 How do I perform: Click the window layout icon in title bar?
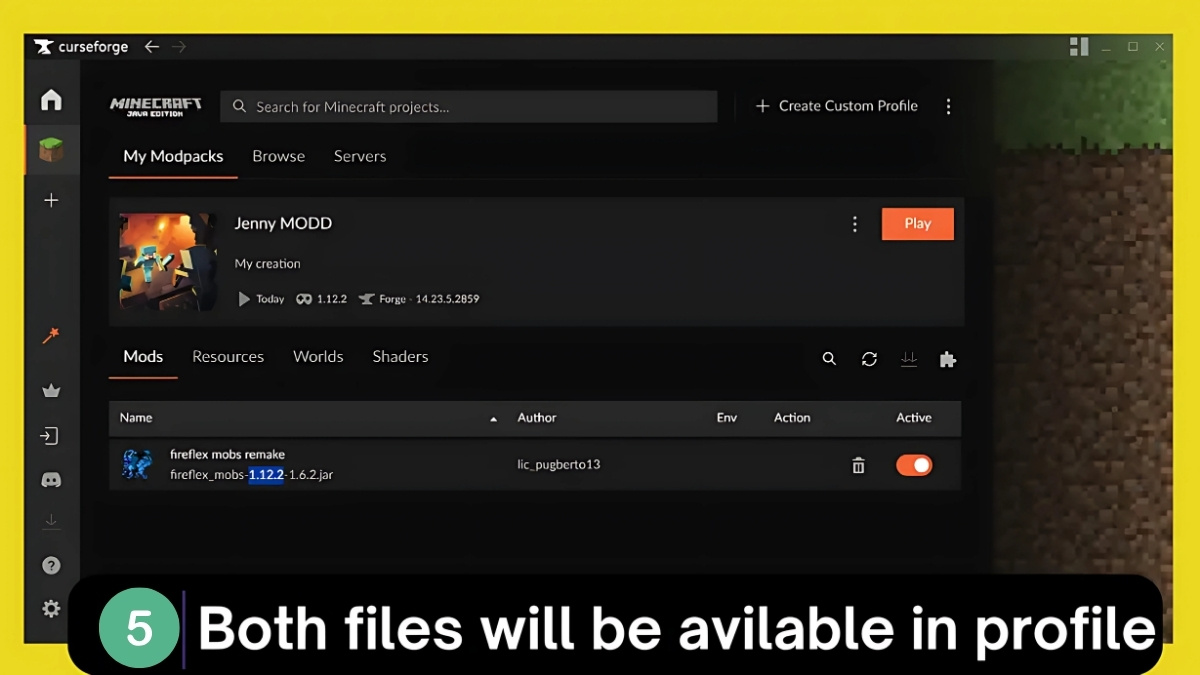coord(1078,47)
